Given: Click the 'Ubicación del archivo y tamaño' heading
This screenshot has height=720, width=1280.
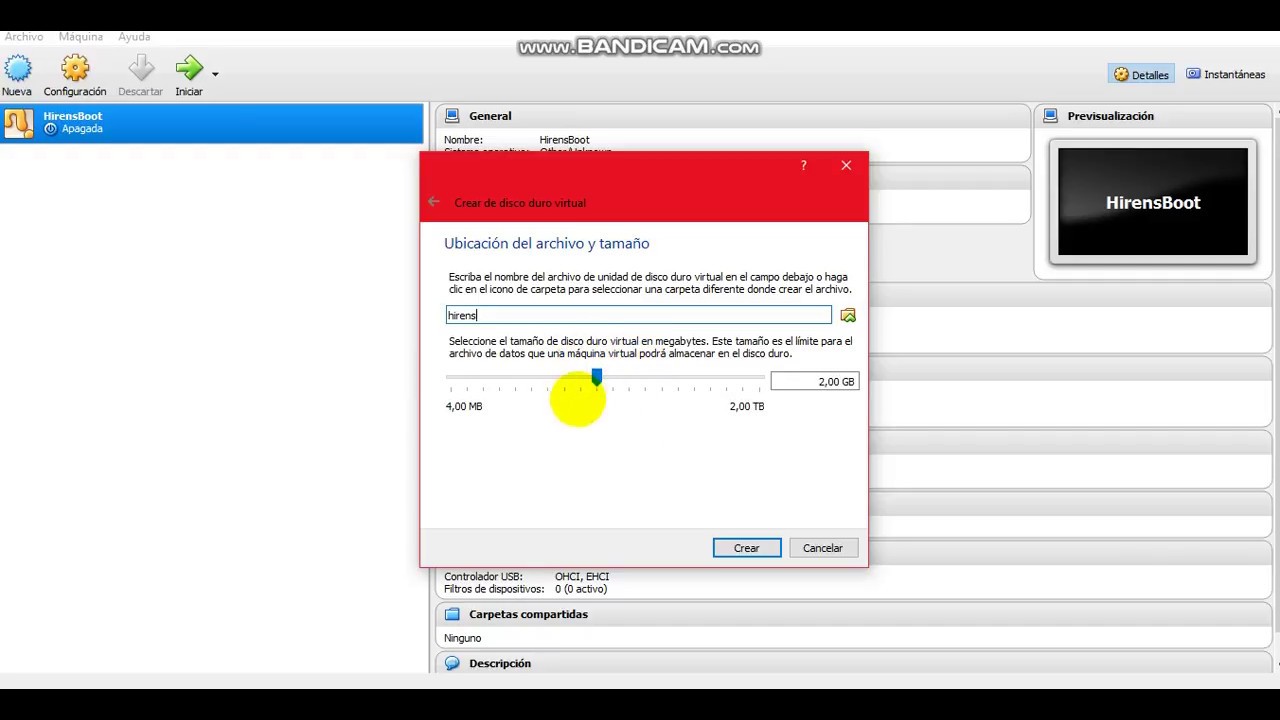Looking at the screenshot, I should (547, 243).
